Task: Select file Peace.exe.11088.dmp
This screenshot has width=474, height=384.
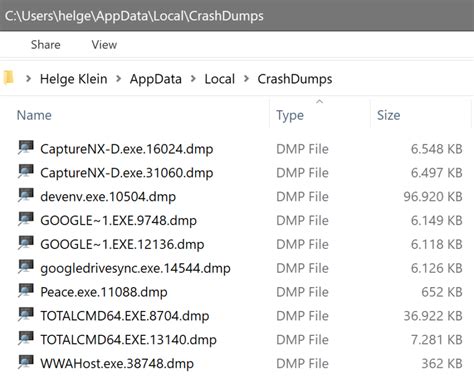Action: pos(104,292)
